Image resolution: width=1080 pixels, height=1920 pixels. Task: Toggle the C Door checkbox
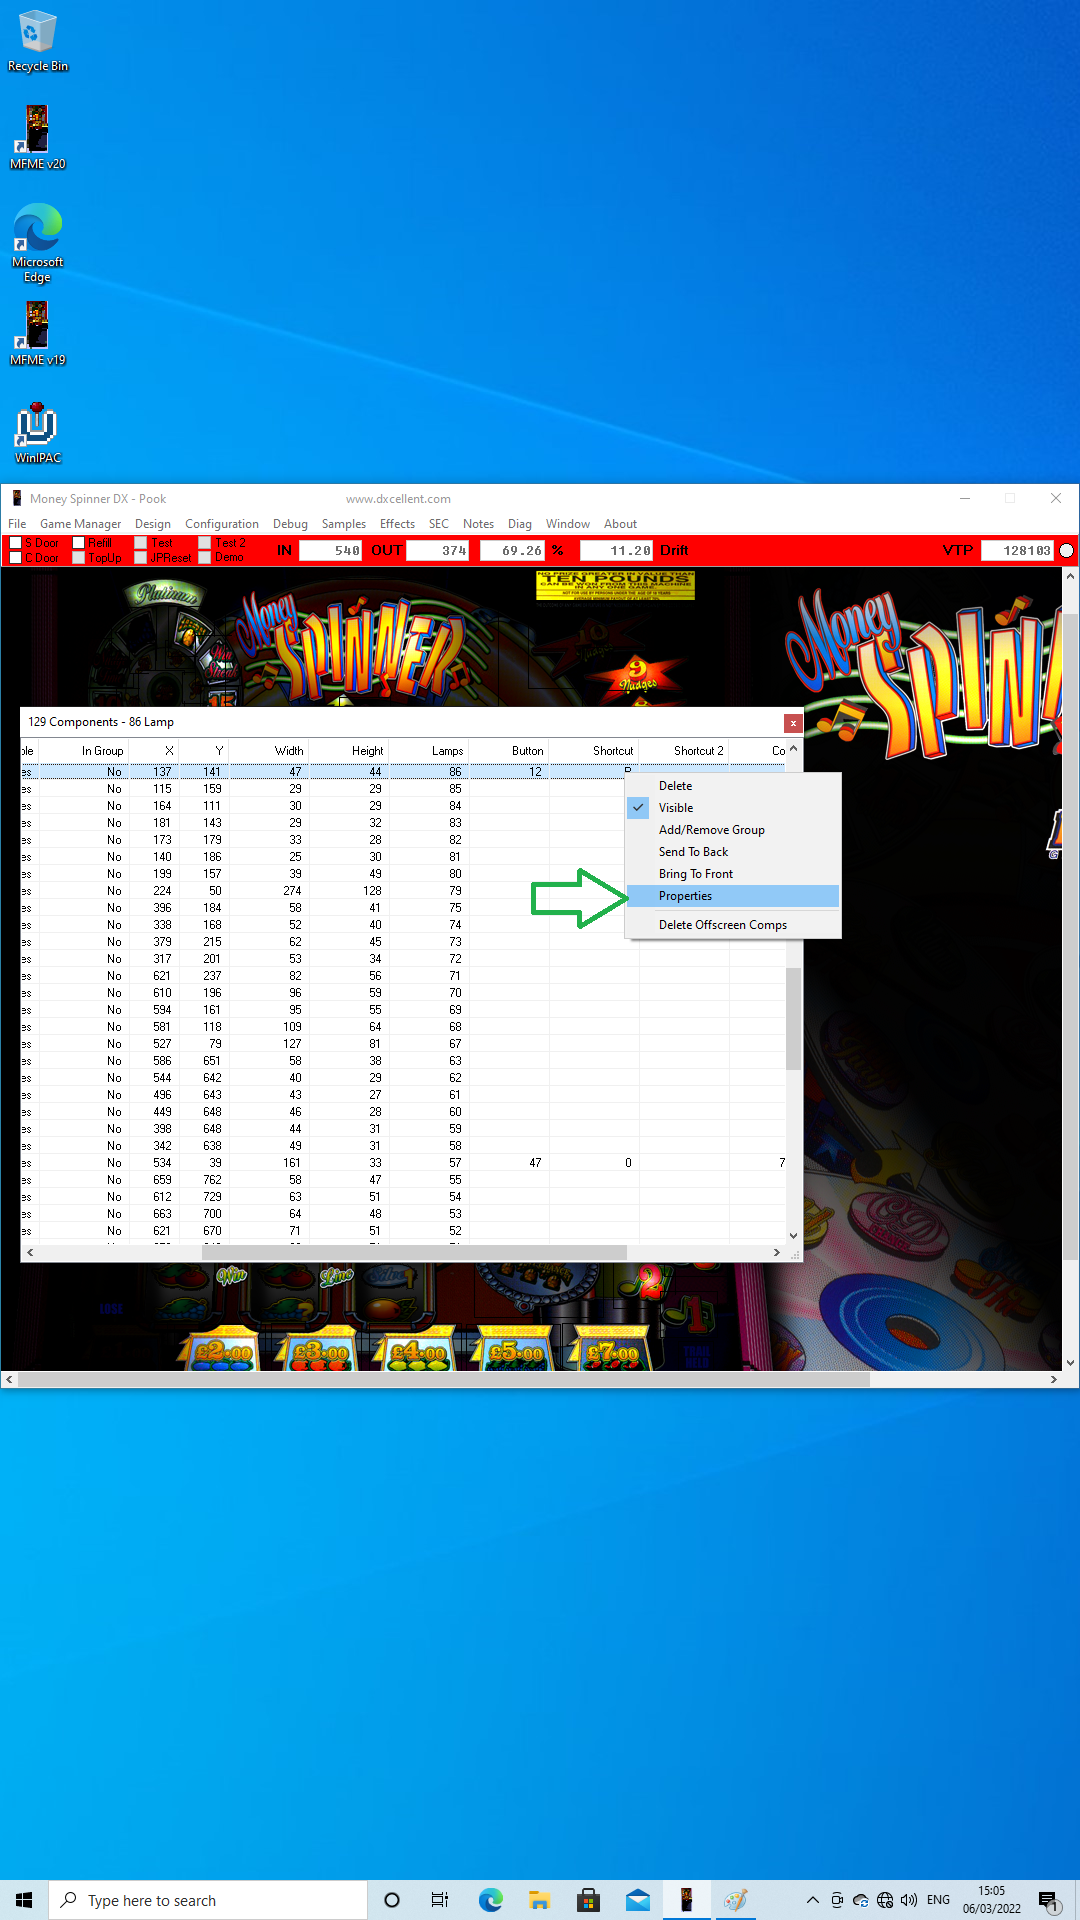pyautogui.click(x=15, y=558)
